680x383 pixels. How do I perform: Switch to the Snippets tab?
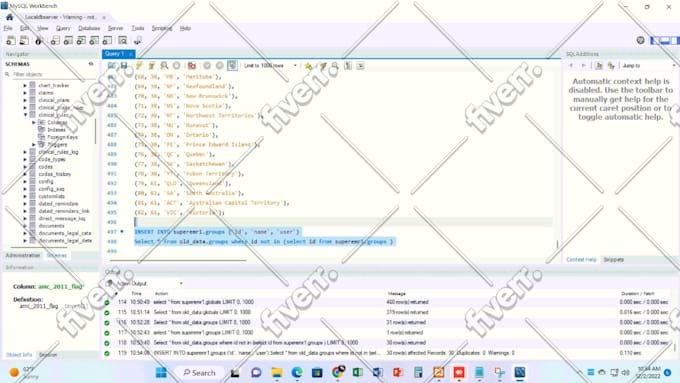point(613,260)
